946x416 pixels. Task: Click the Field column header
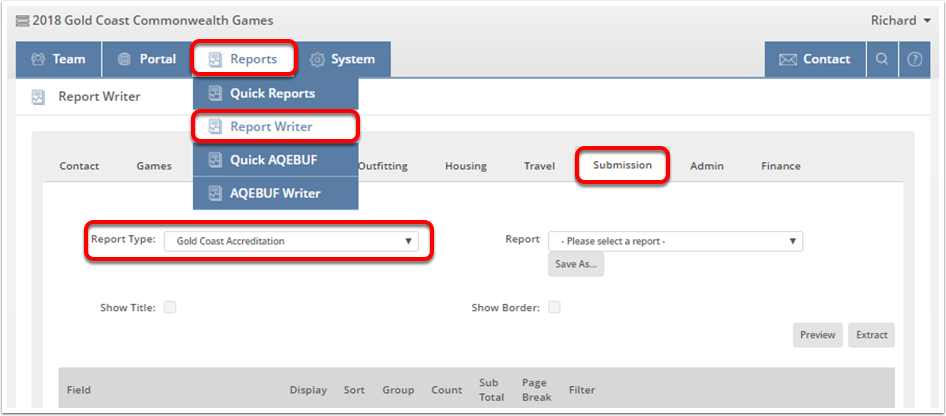coord(78,390)
